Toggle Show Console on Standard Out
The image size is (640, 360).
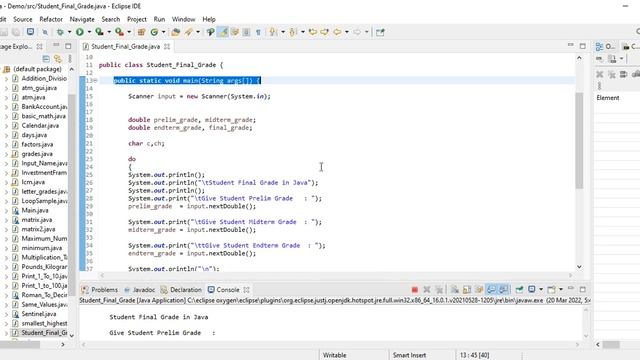pyautogui.click(x=491, y=289)
